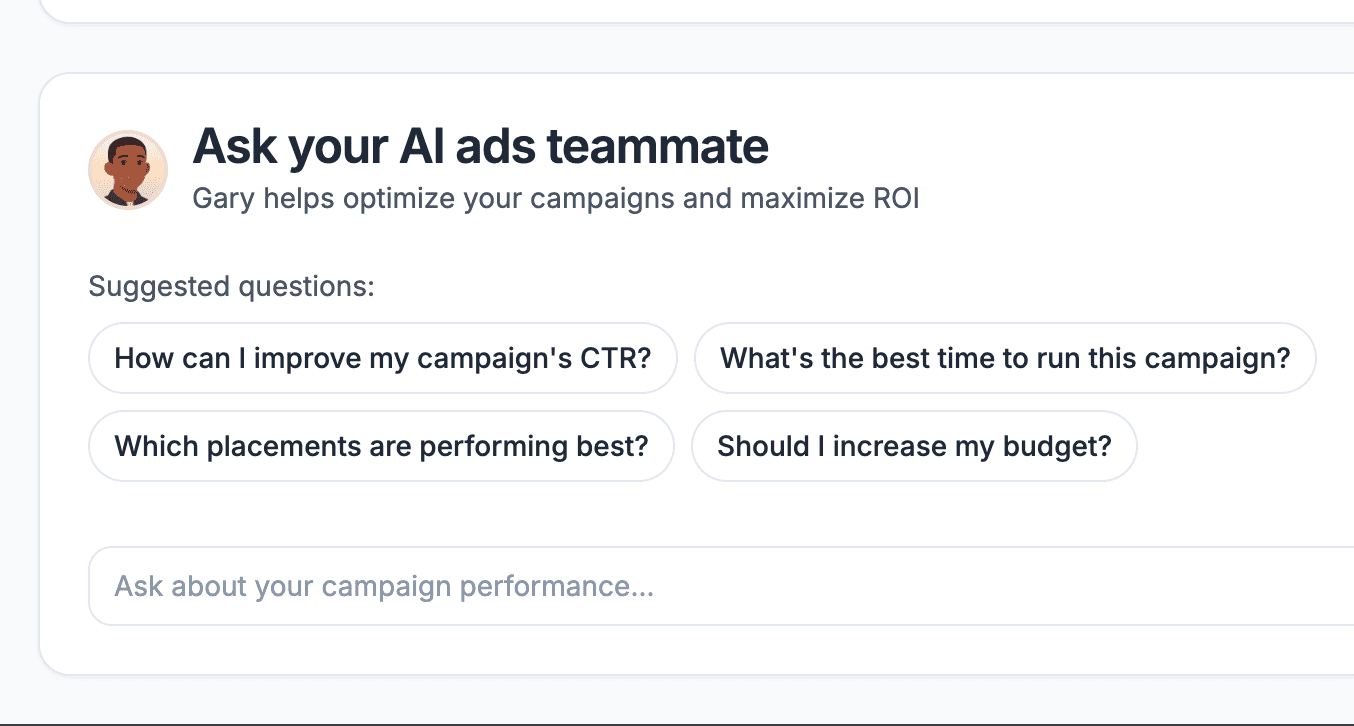The width and height of the screenshot is (1354, 726).
Task: Ask Gary which placements perform best
Action: (x=382, y=446)
